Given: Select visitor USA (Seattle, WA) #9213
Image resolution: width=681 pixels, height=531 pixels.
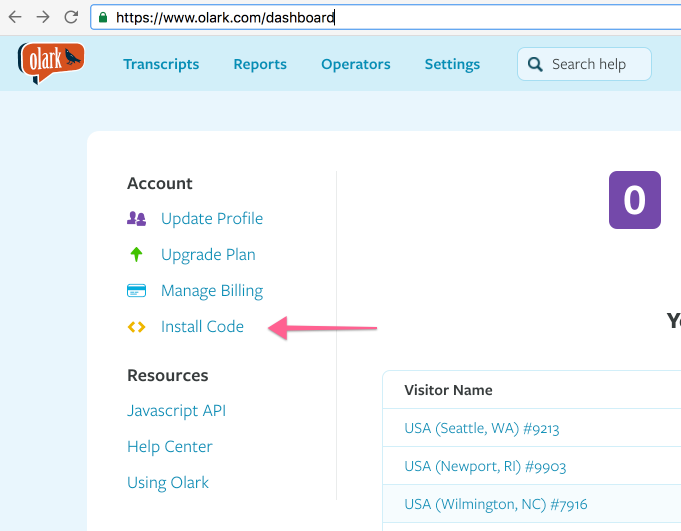Looking at the screenshot, I should (x=482, y=429).
